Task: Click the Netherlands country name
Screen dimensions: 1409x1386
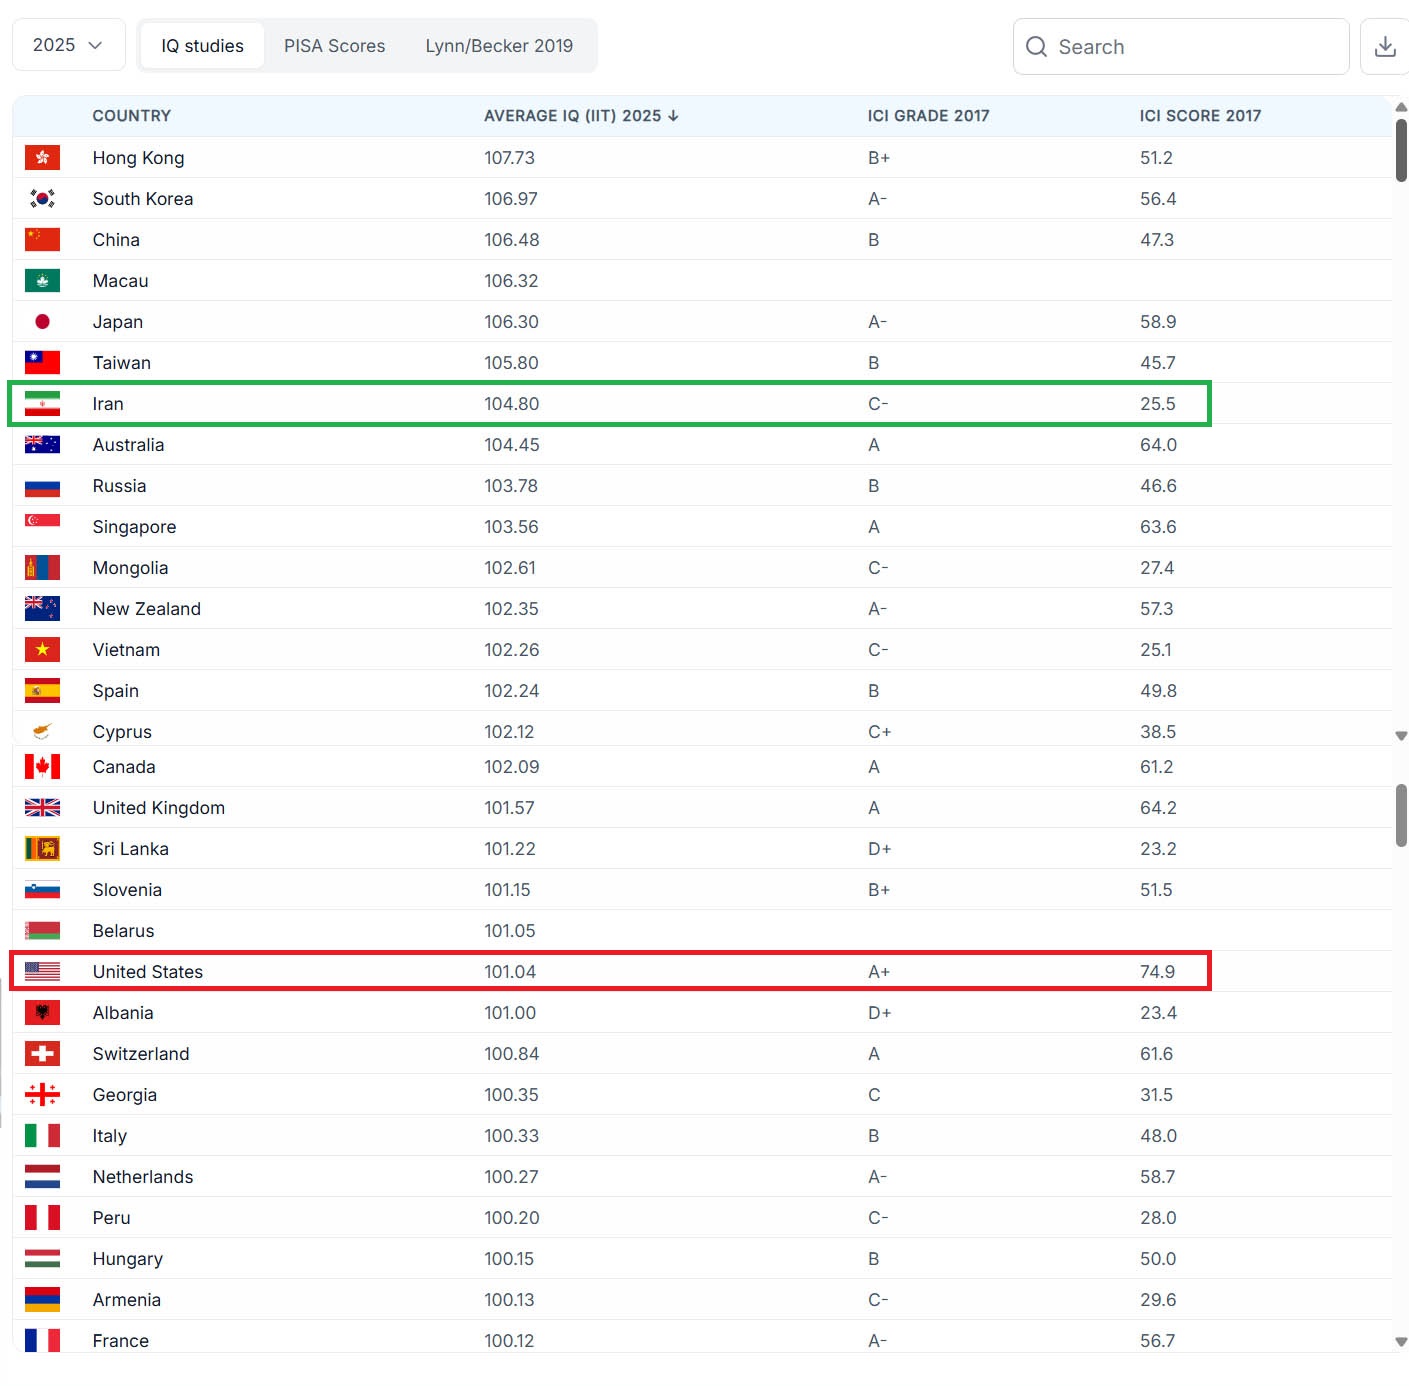Action: coord(143,1177)
